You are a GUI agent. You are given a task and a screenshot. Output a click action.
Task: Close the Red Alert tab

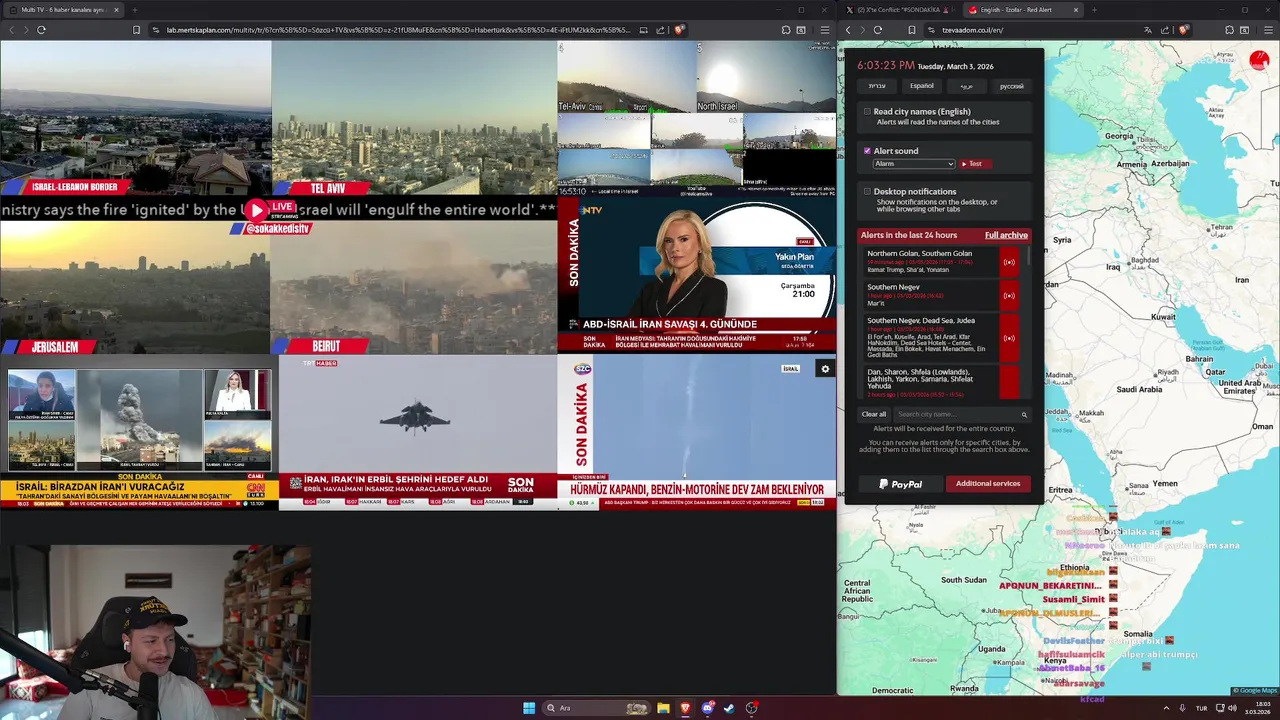(x=1076, y=10)
